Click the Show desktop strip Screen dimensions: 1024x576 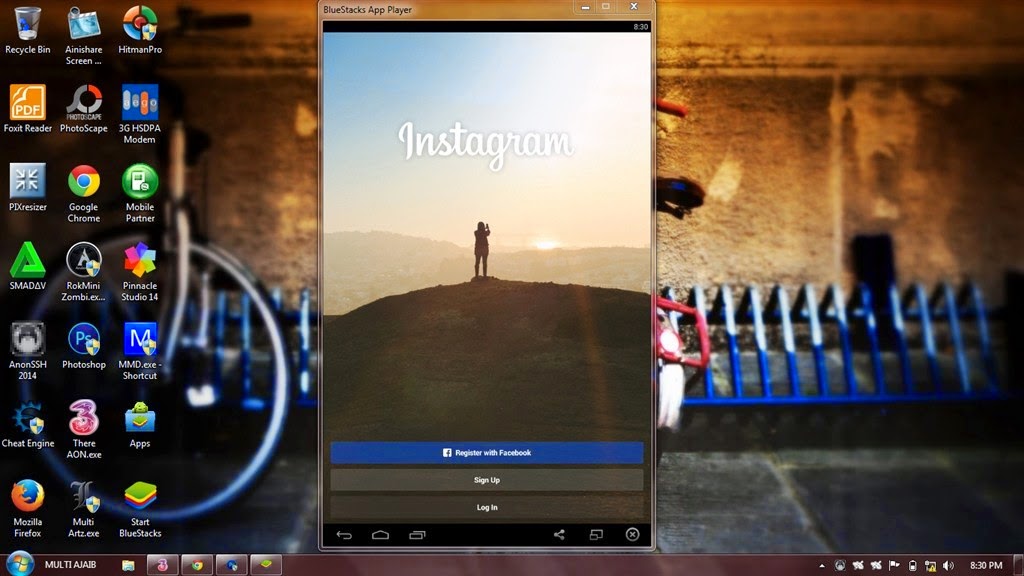[x=1019, y=565]
